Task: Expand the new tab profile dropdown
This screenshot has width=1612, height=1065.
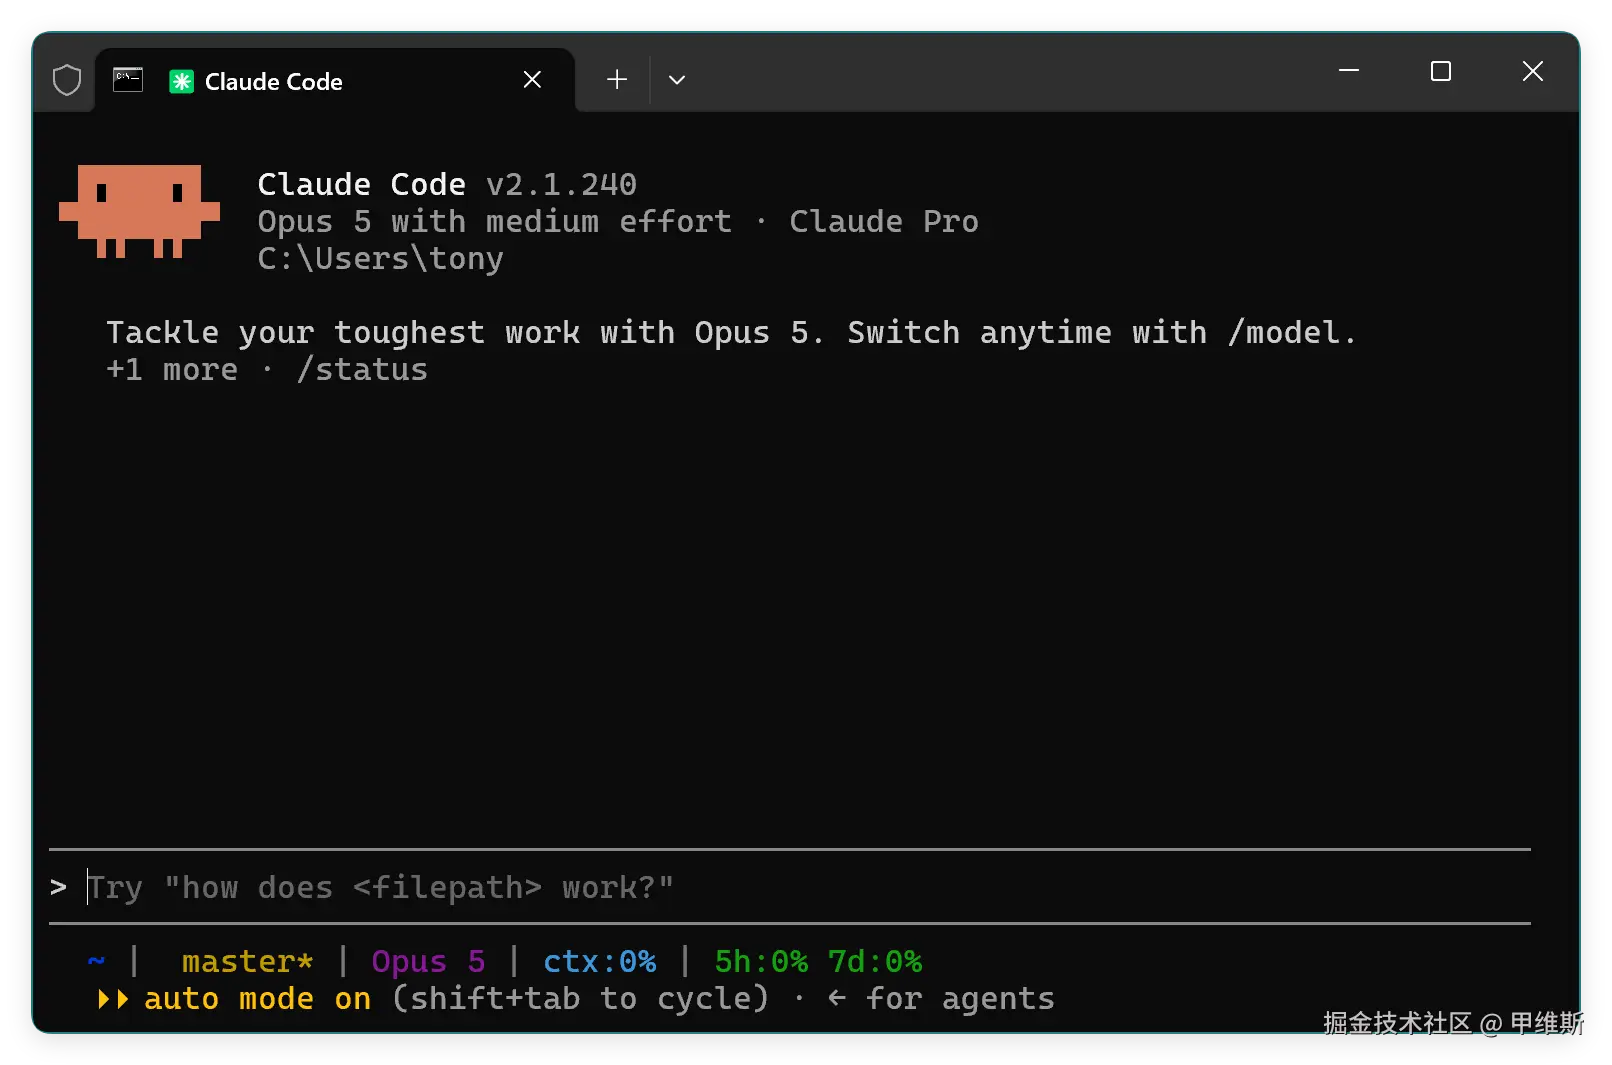Action: [677, 80]
